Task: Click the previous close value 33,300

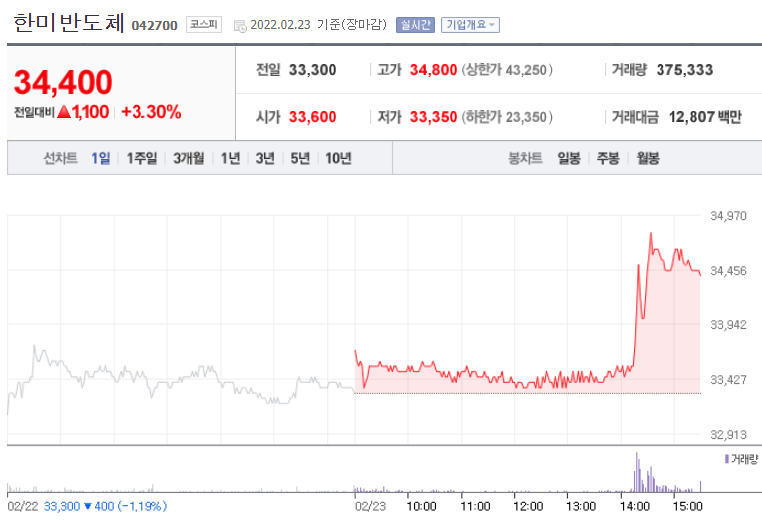Action: coord(312,70)
